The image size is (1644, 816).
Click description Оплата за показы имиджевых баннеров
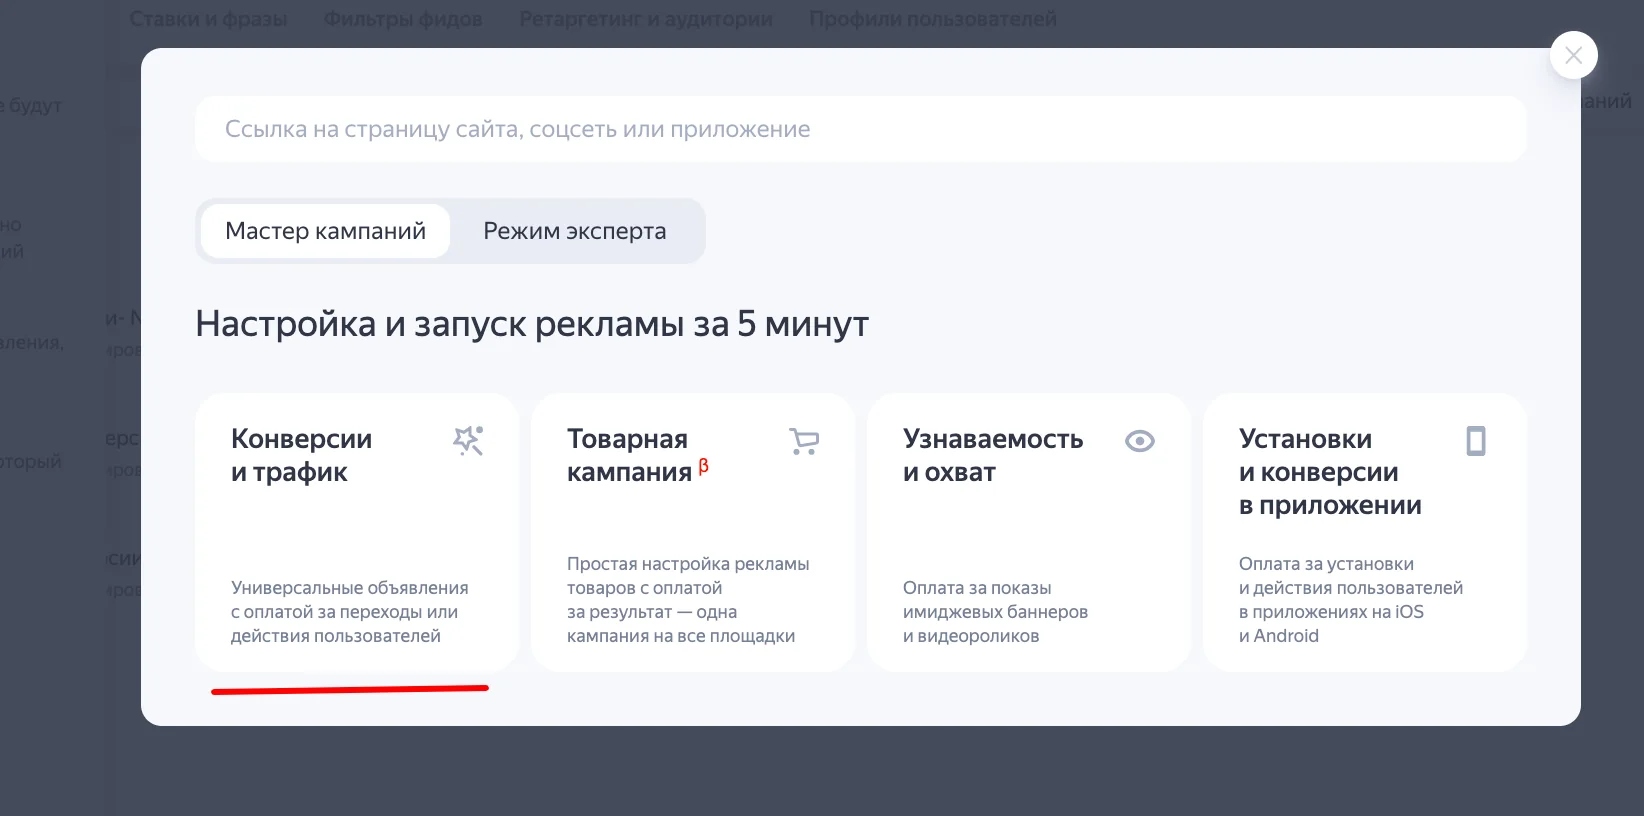click(995, 612)
